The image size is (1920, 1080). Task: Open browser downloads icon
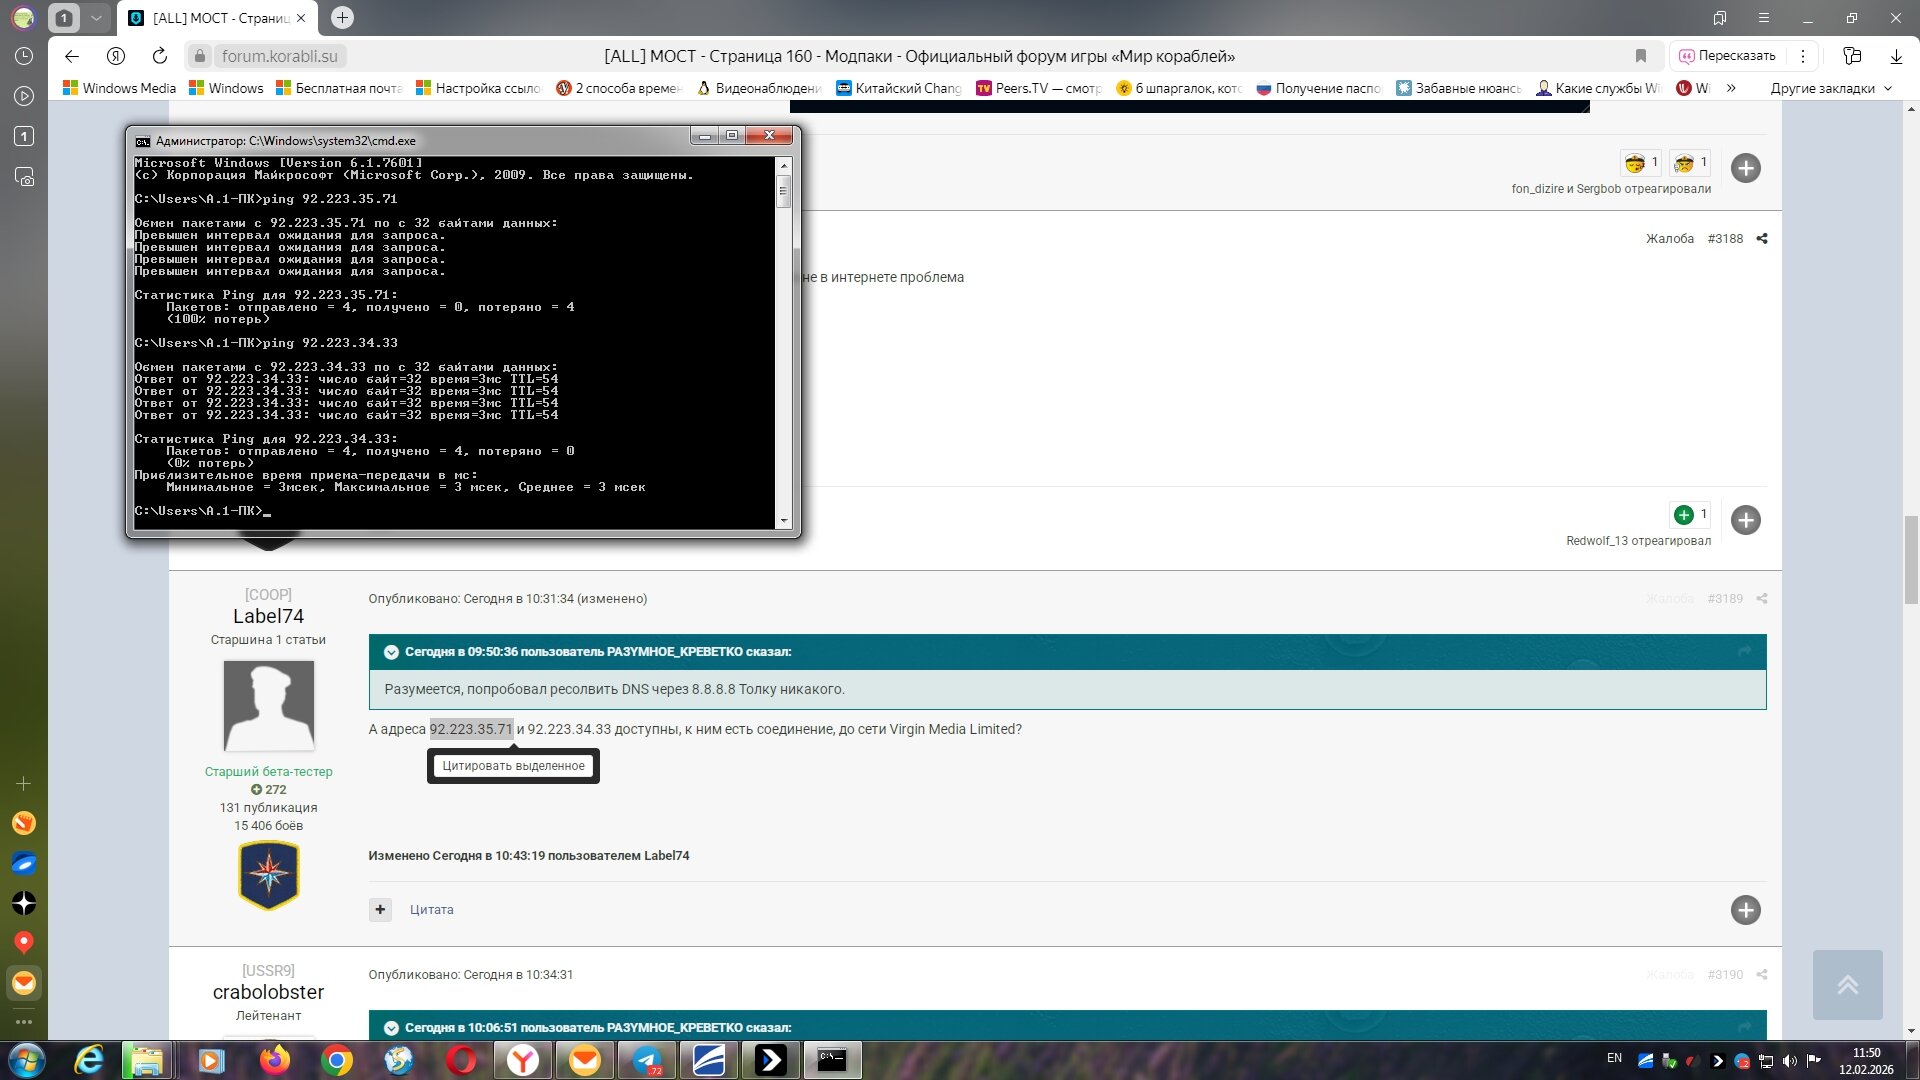tap(1896, 56)
